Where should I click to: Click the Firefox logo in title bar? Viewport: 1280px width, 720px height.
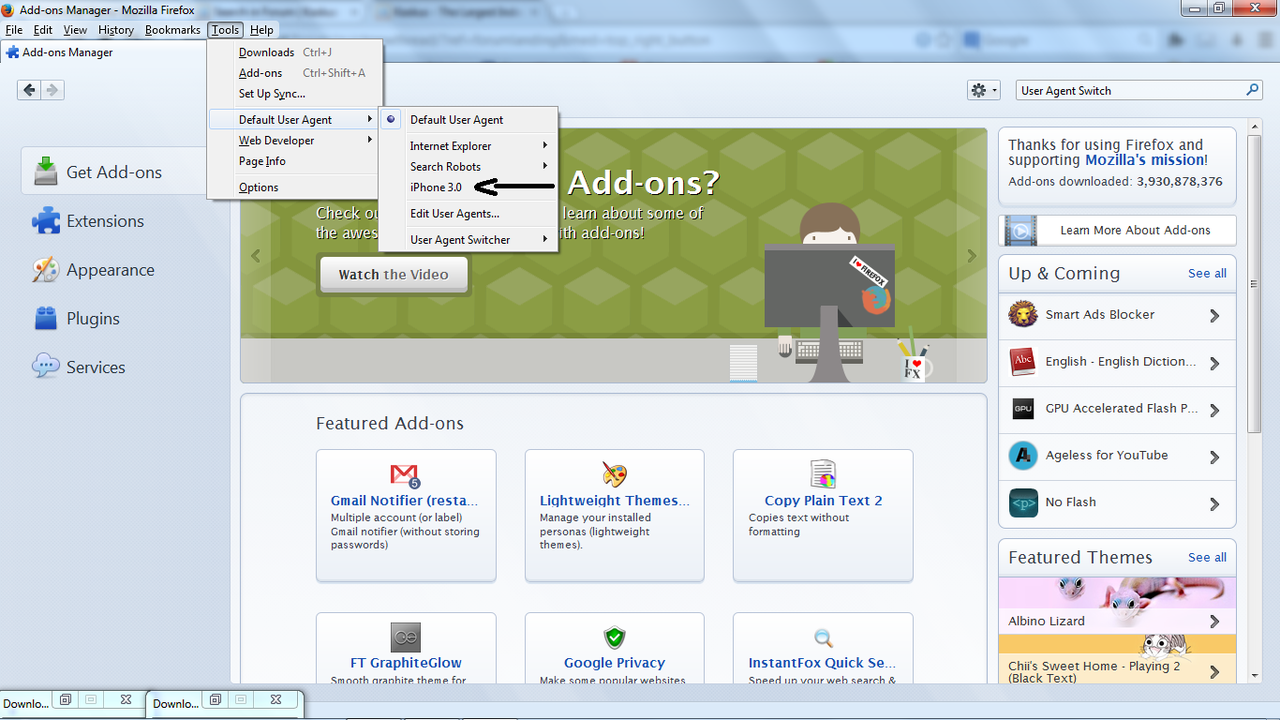[x=10, y=10]
